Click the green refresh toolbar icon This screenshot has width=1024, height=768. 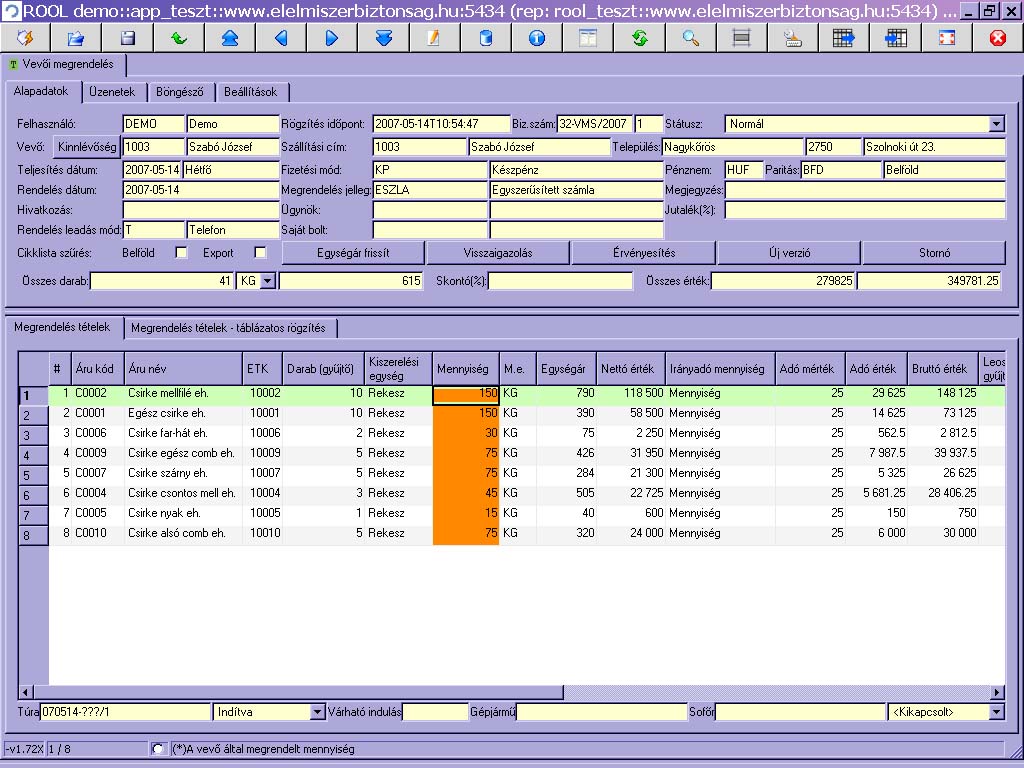[x=640, y=38]
